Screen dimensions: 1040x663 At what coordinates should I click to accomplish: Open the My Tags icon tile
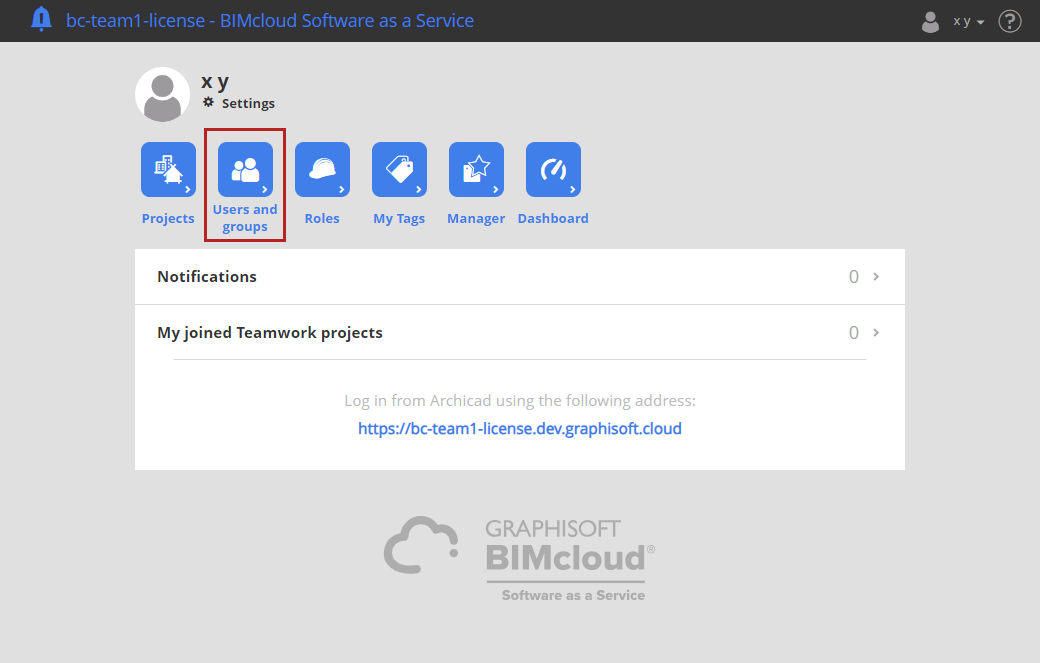399,170
